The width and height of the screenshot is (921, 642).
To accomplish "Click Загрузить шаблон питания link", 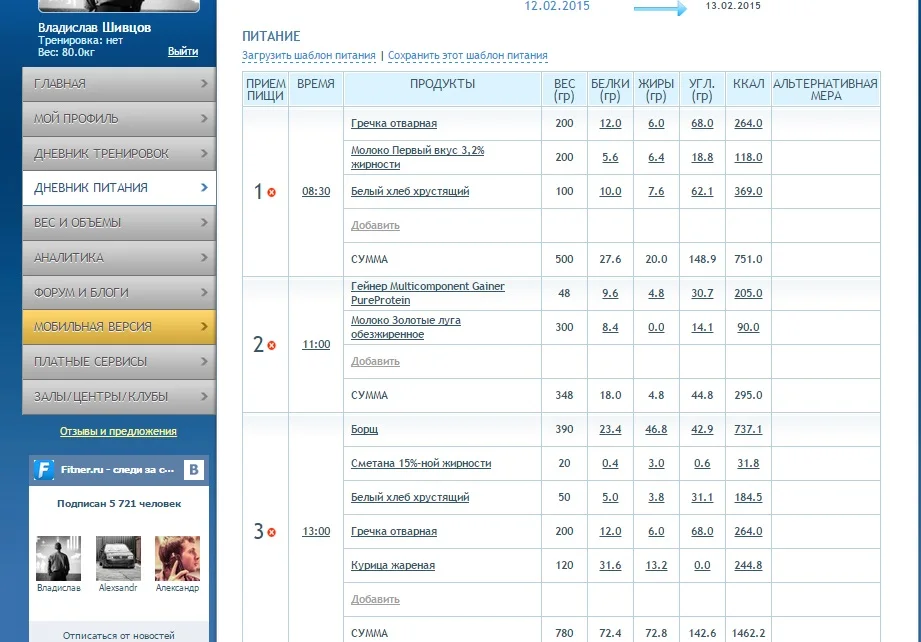I will pos(309,55).
